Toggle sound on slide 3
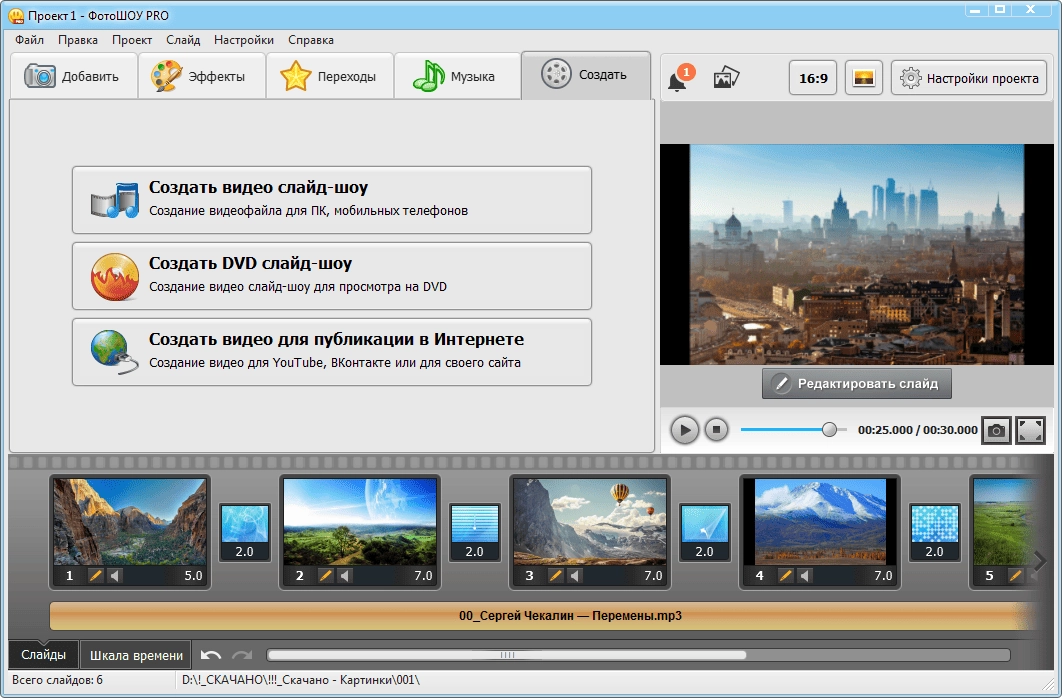1062x698 pixels. tap(575, 575)
